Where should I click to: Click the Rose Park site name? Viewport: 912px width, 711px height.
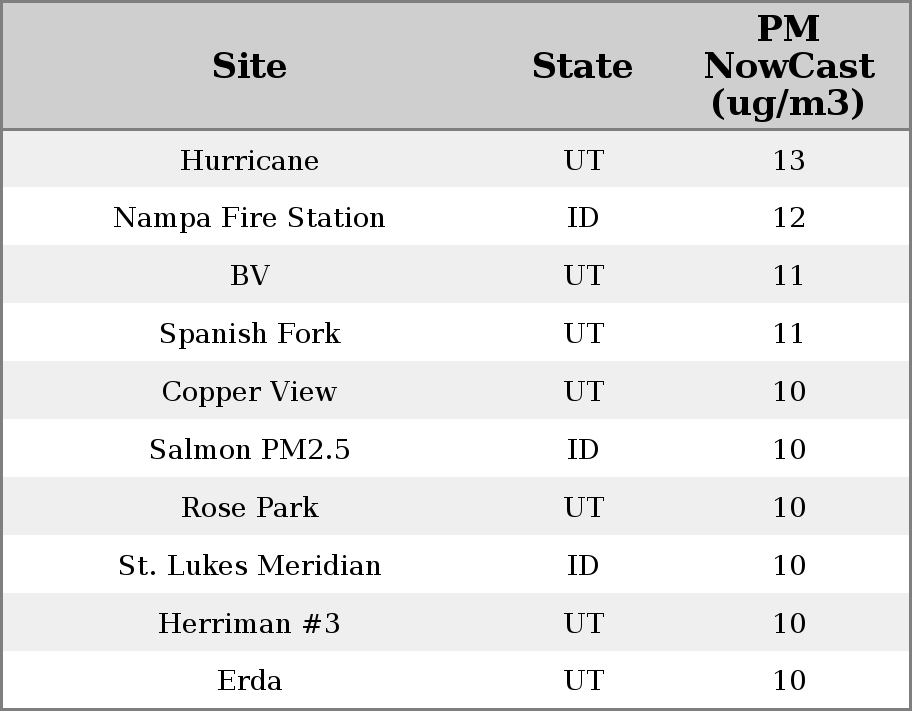249,508
